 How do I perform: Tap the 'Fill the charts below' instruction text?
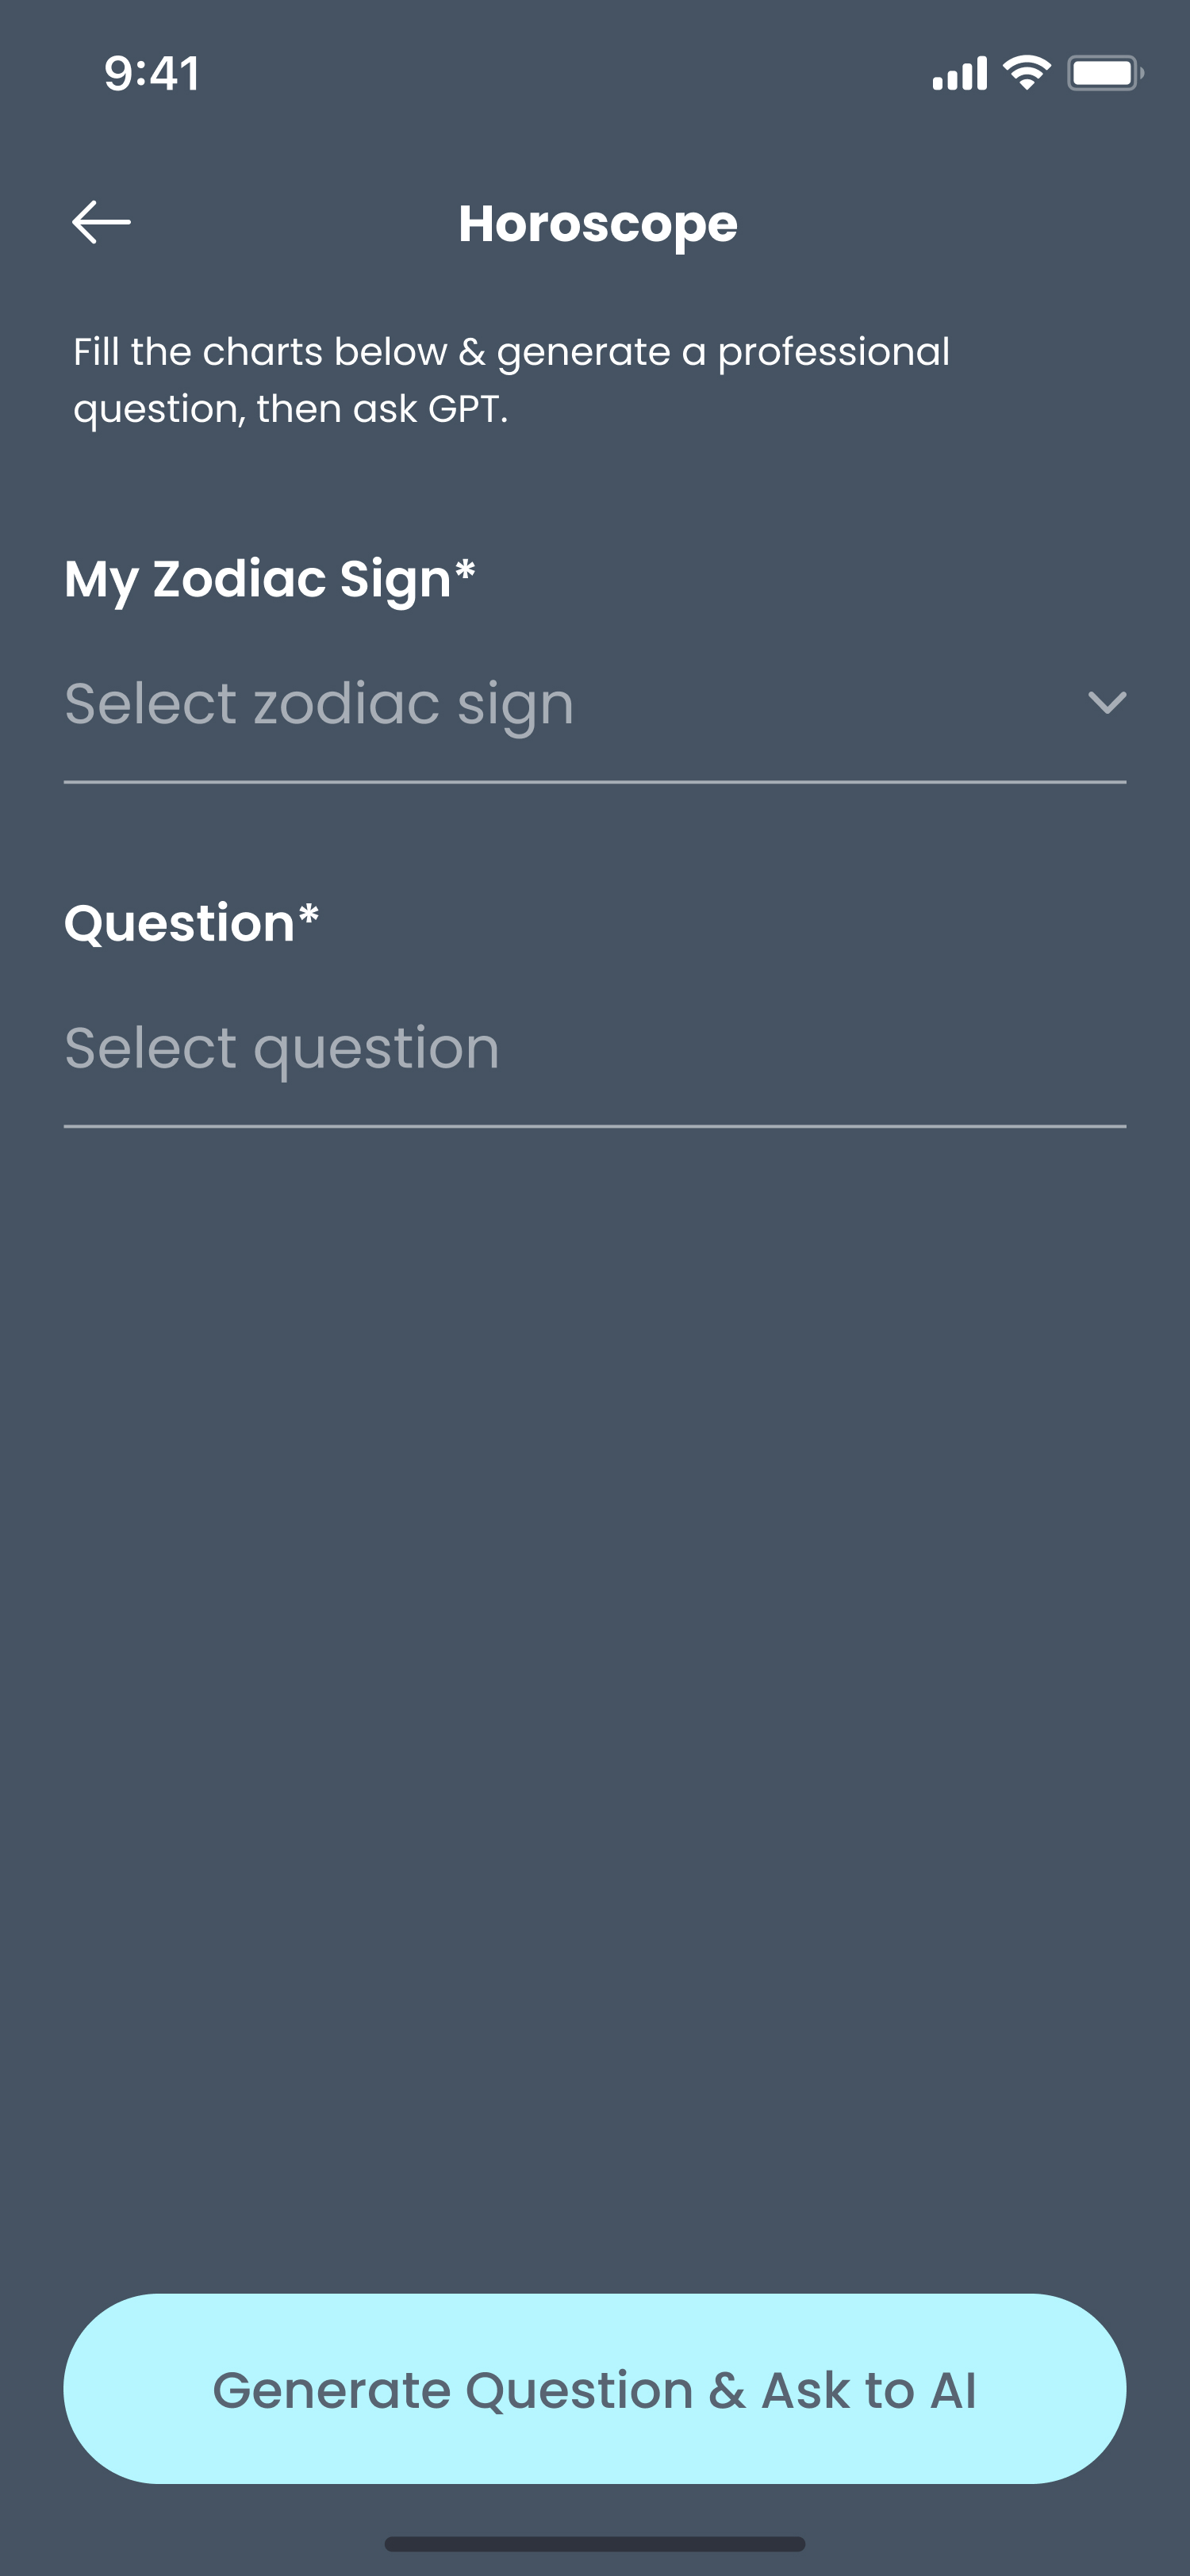pyautogui.click(x=511, y=380)
